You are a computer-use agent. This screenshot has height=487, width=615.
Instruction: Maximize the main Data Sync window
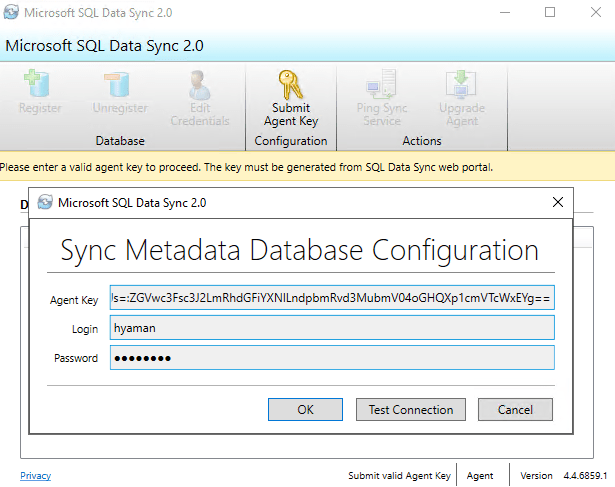[x=550, y=12]
